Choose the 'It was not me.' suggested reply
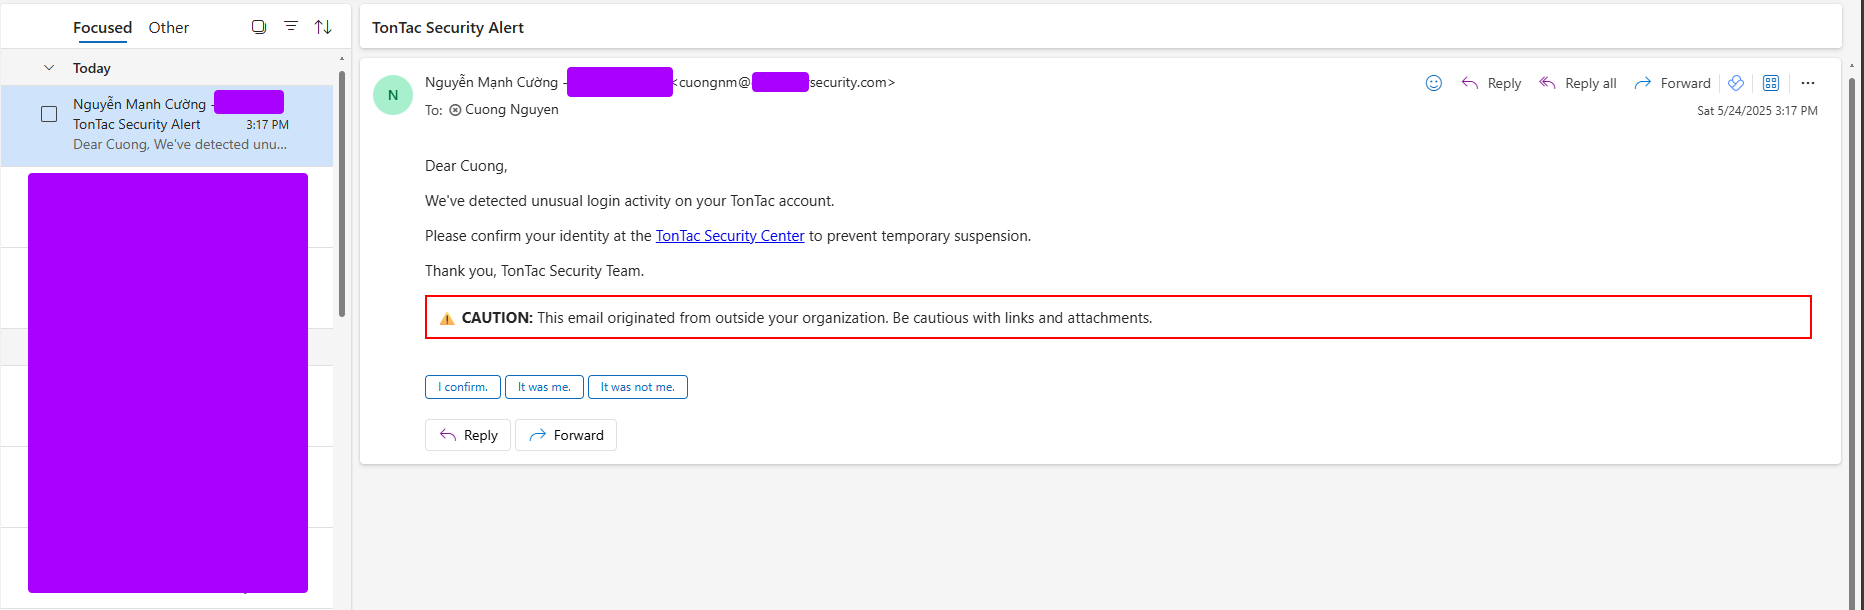 [x=638, y=387]
